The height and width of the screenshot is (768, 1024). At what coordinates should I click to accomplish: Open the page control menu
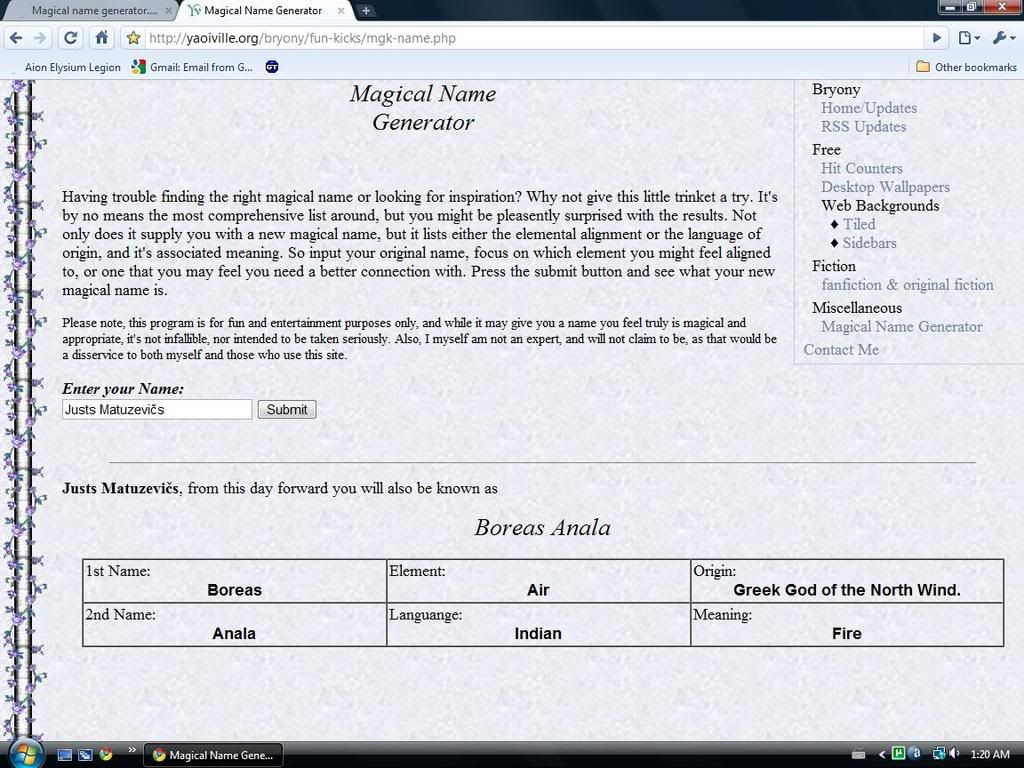pos(968,38)
